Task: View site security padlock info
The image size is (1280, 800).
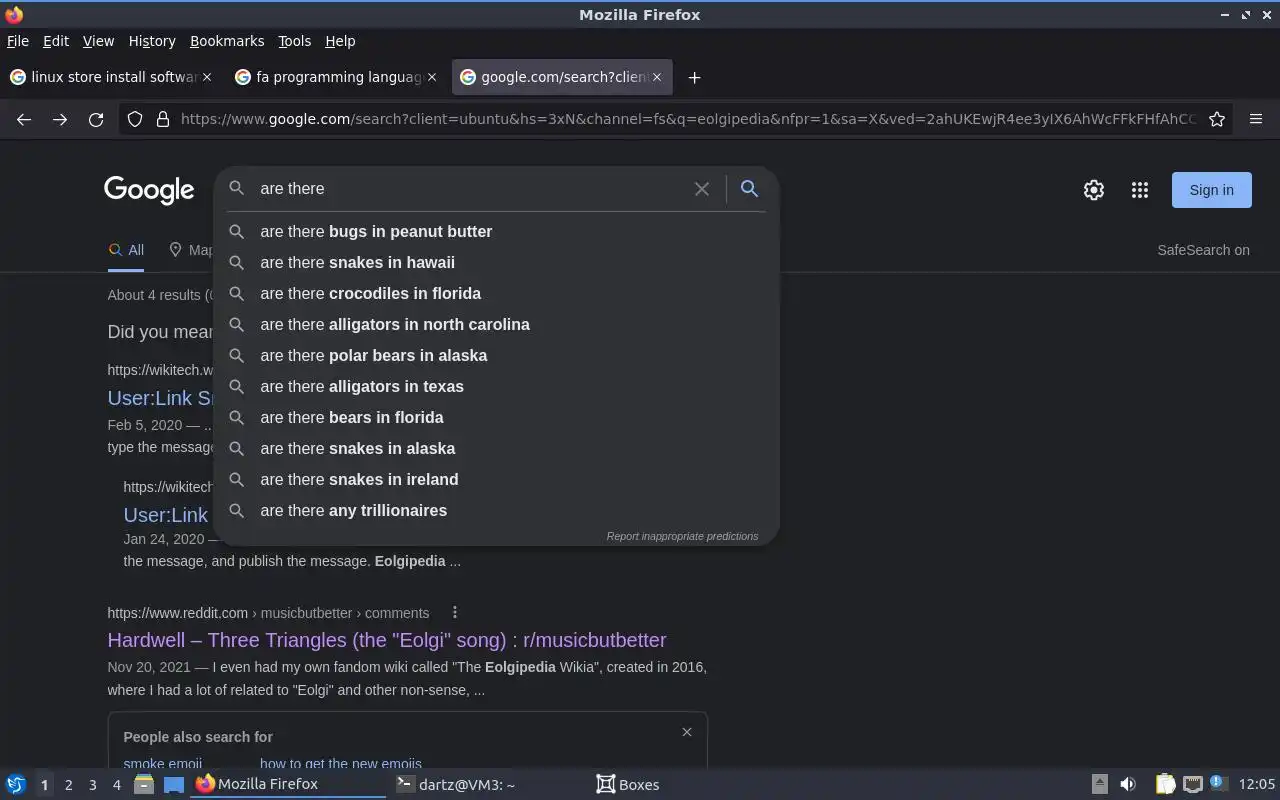Action: (x=163, y=119)
